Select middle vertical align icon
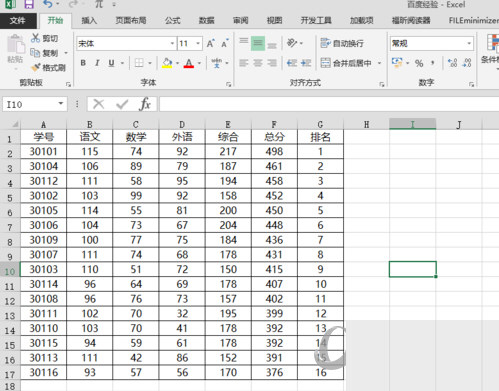The height and width of the screenshot is (391, 499). point(258,43)
